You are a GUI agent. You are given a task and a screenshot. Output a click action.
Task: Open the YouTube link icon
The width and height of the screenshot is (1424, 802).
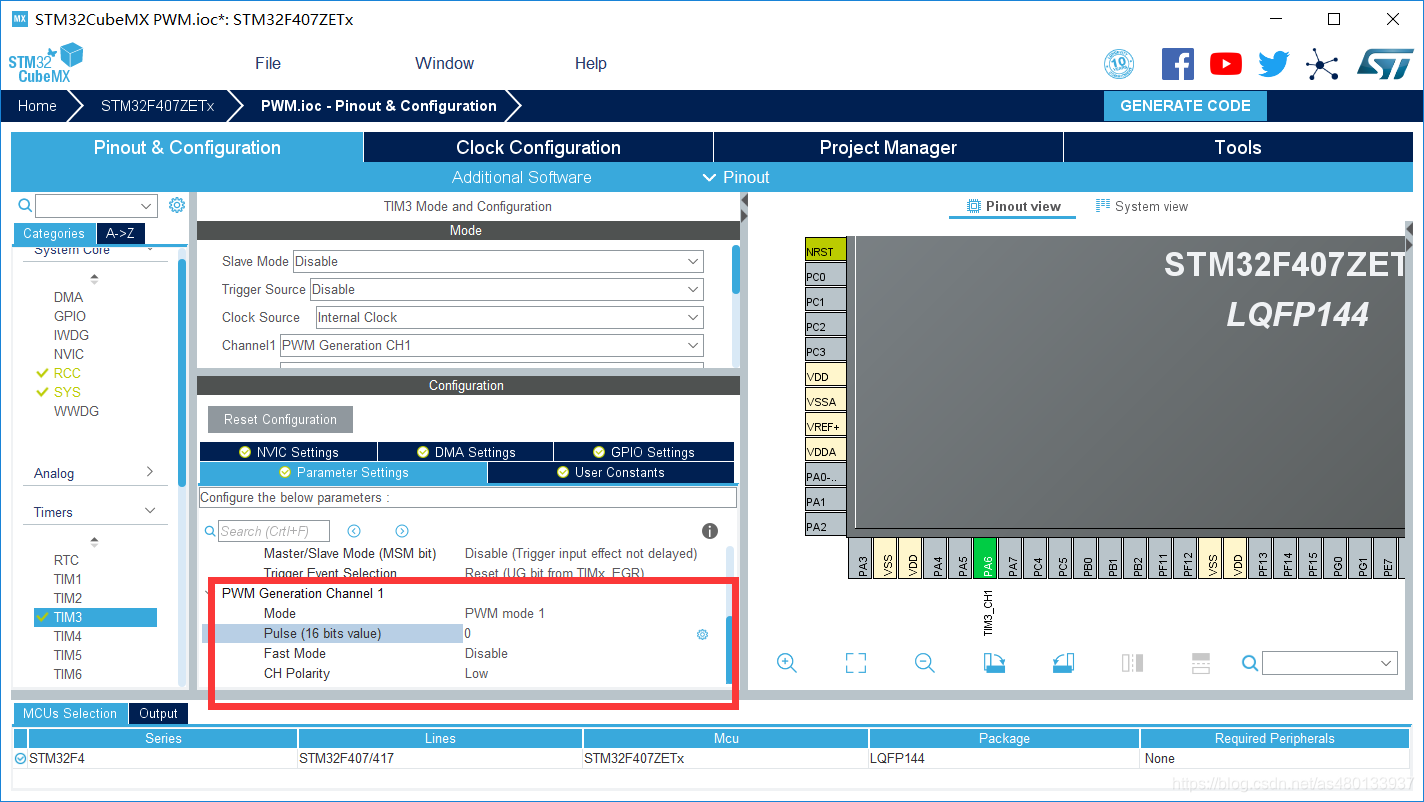[1225, 64]
